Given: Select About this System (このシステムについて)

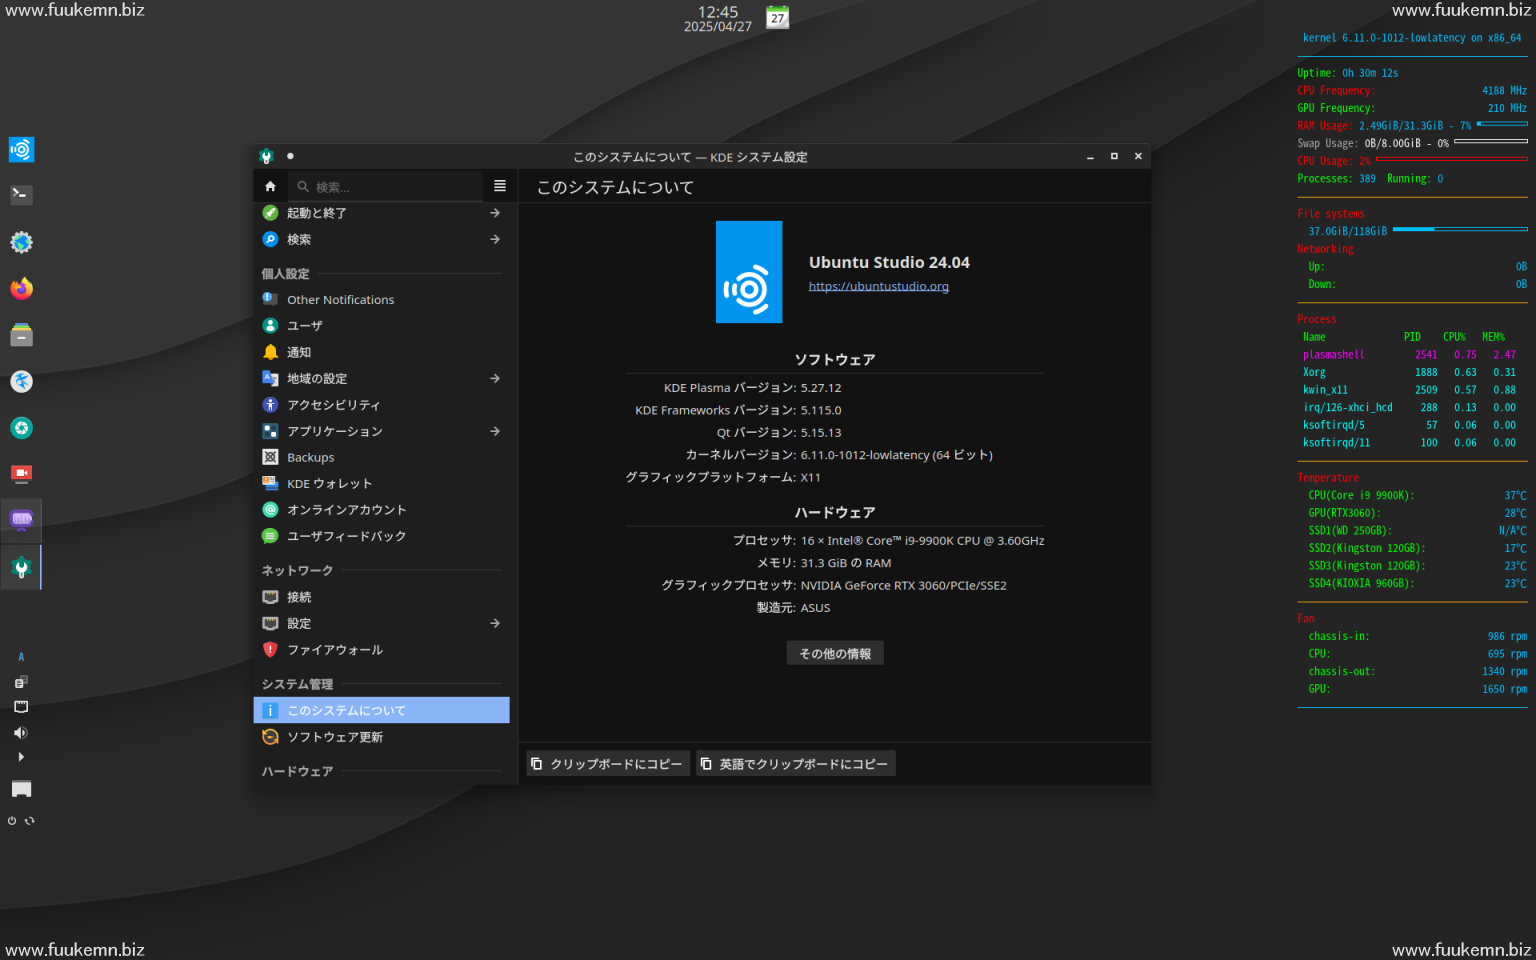Looking at the screenshot, I should click(x=381, y=710).
